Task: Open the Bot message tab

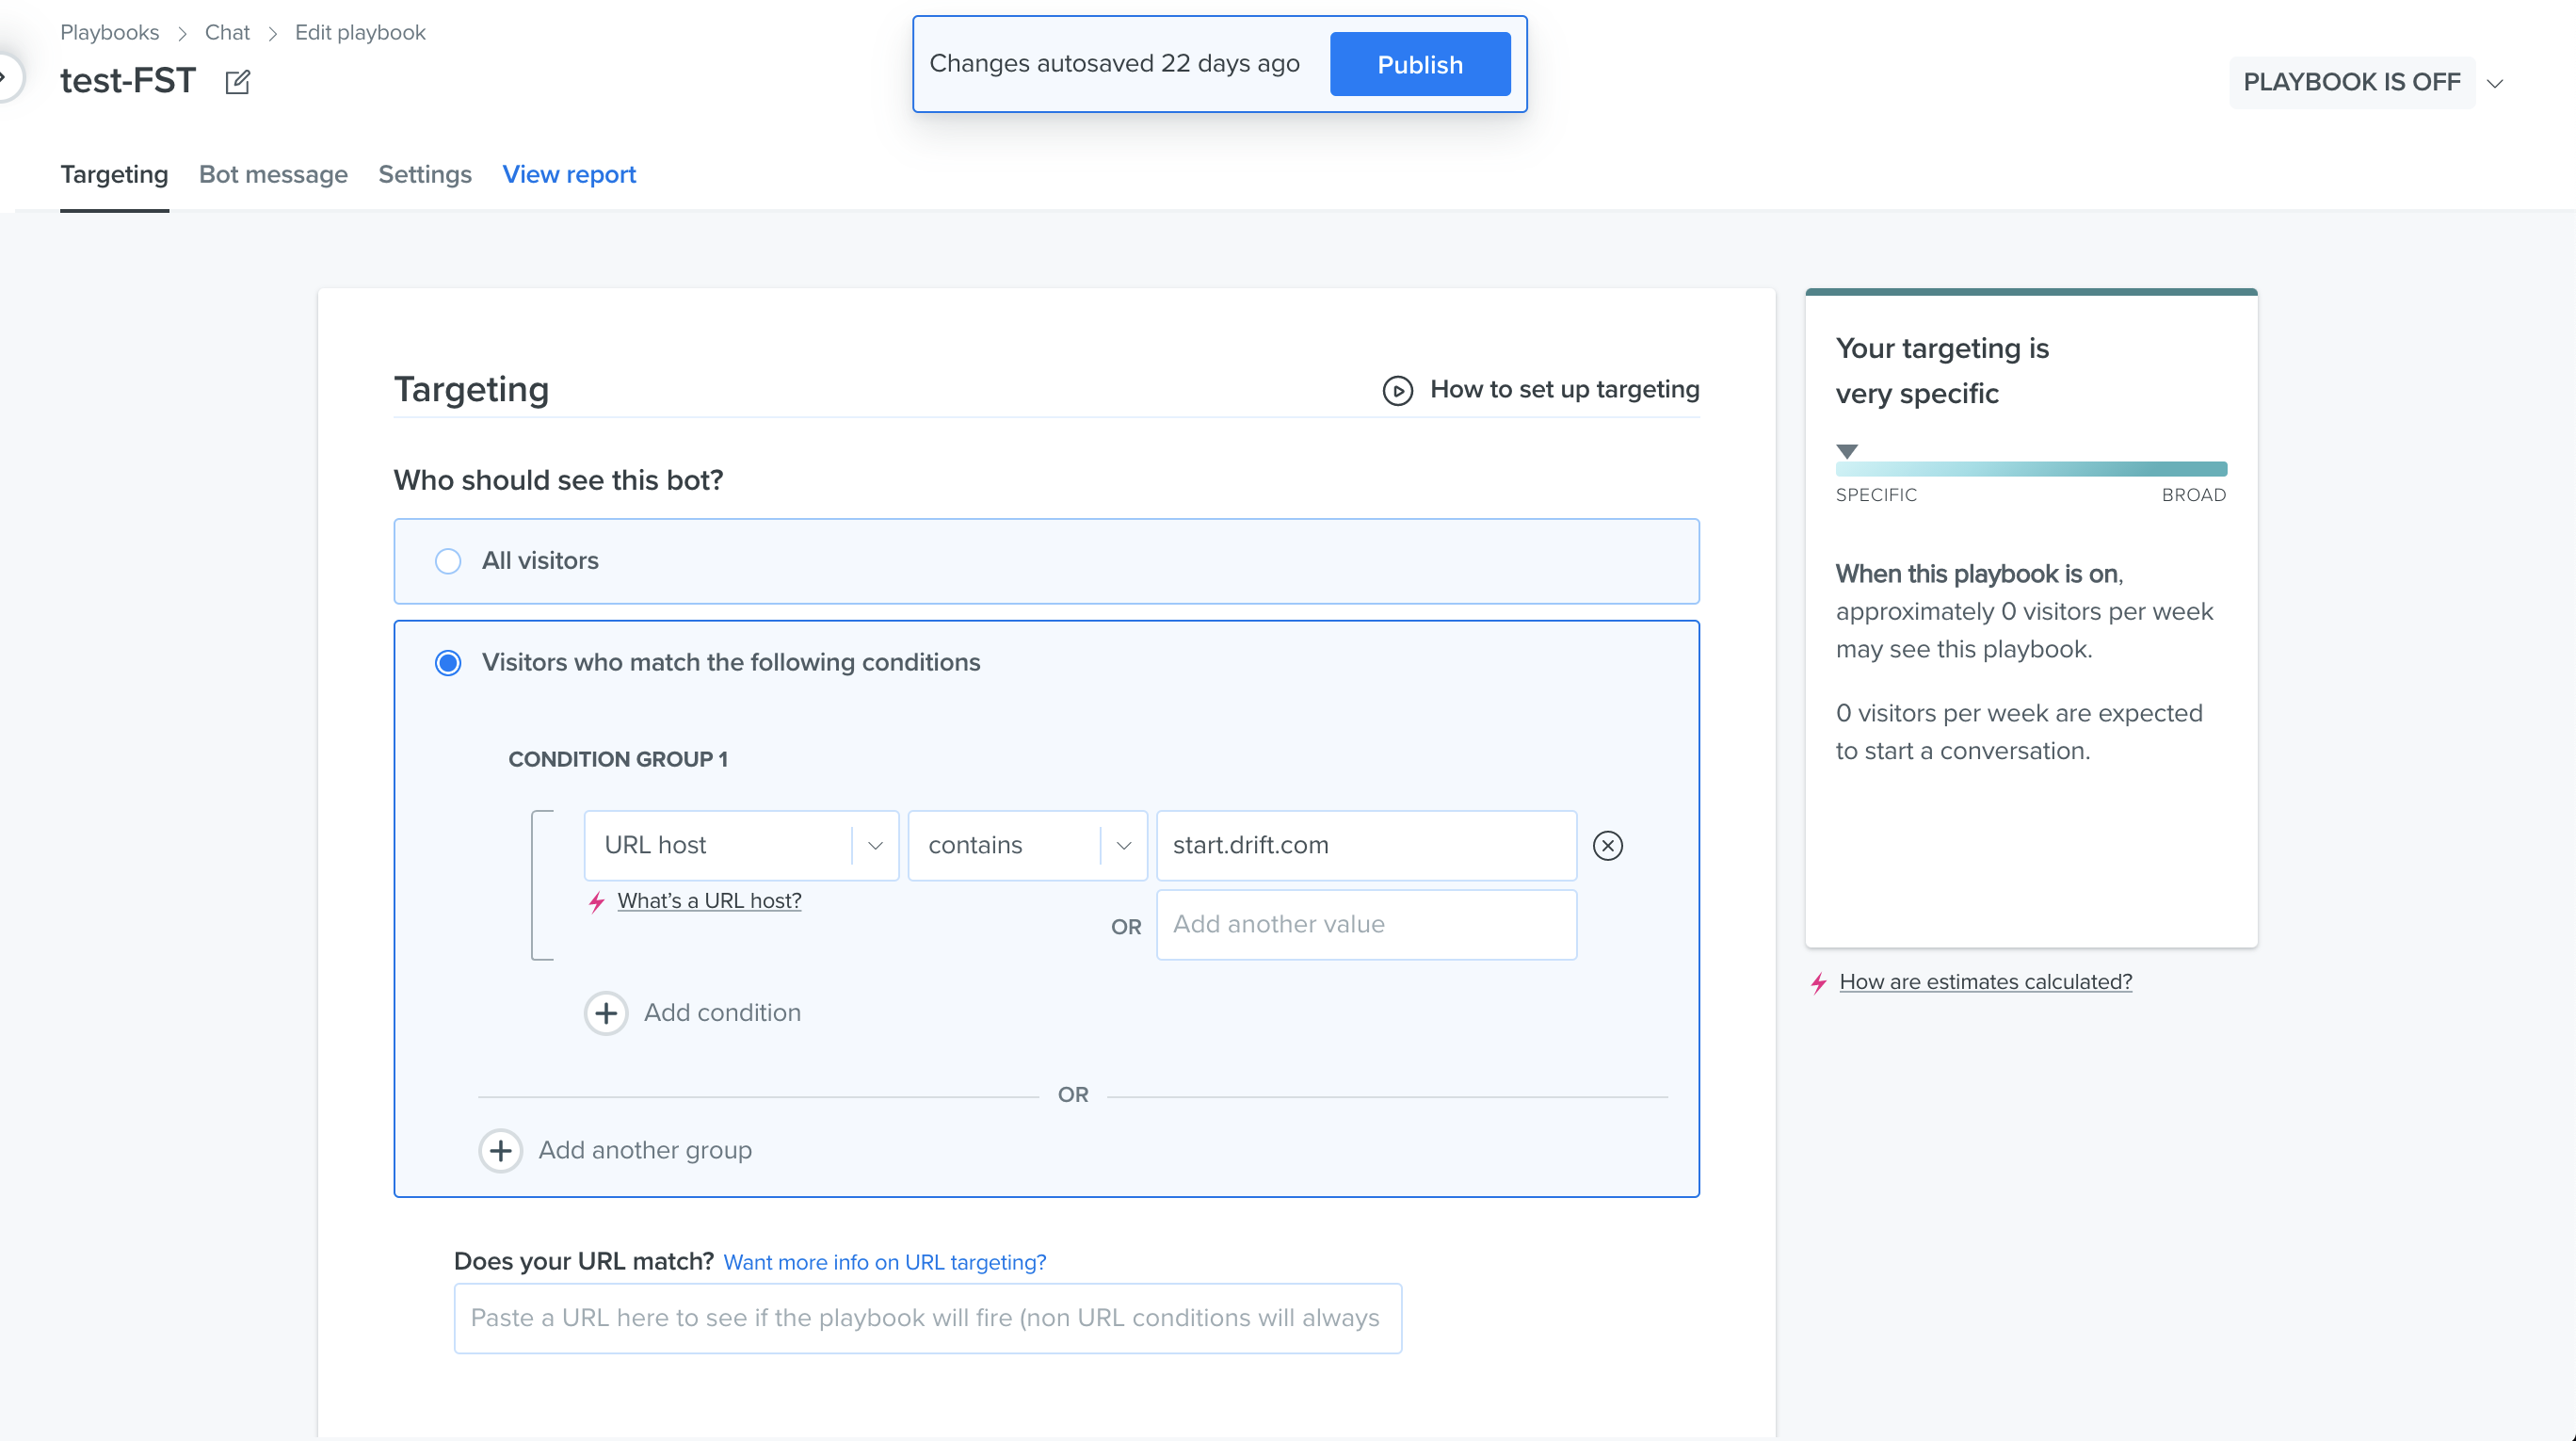Action: 273,175
